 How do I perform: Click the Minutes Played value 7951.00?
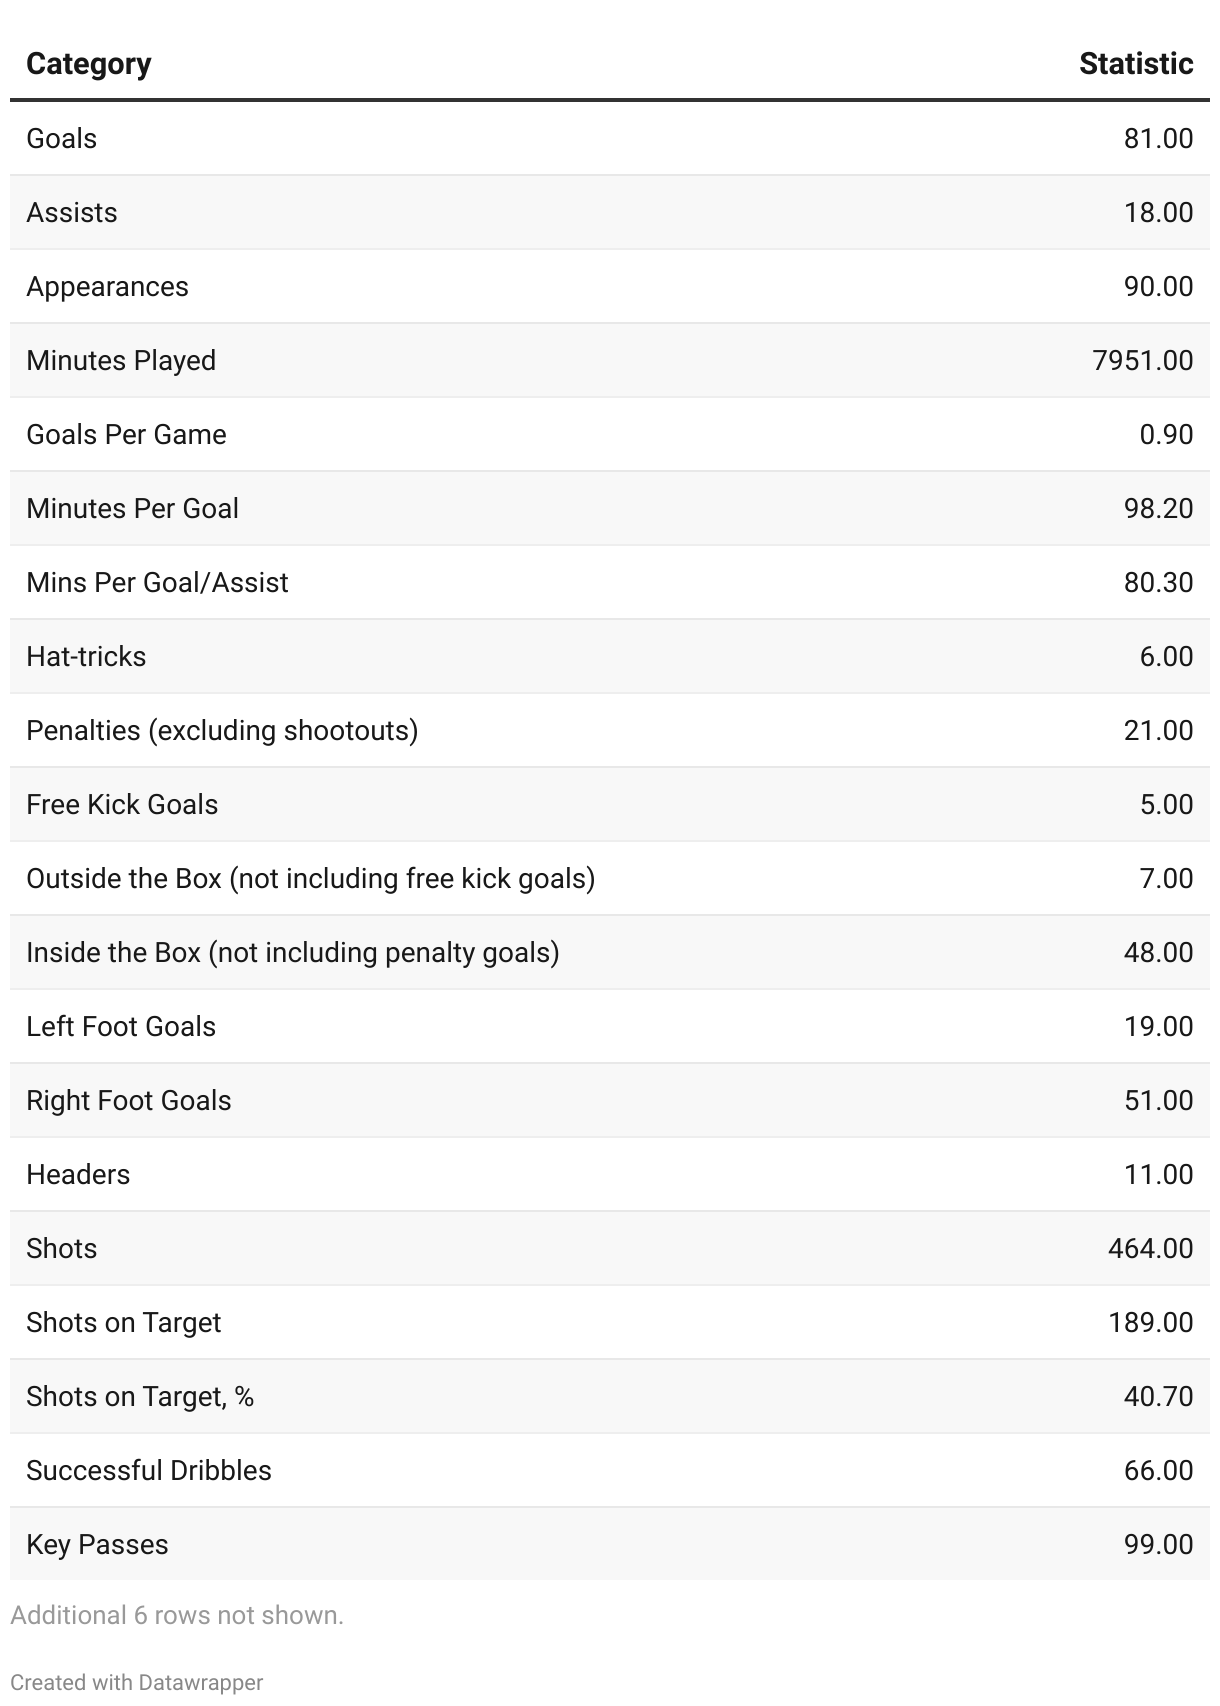(x=1142, y=360)
